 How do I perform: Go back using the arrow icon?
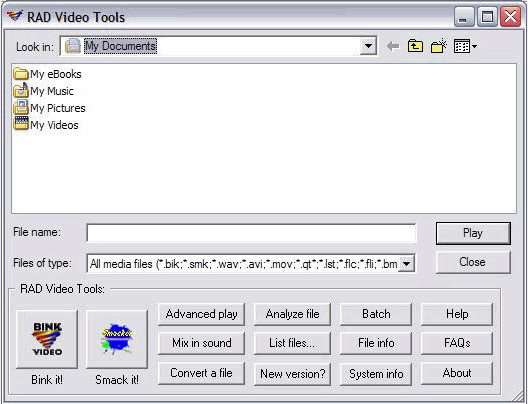click(x=393, y=46)
